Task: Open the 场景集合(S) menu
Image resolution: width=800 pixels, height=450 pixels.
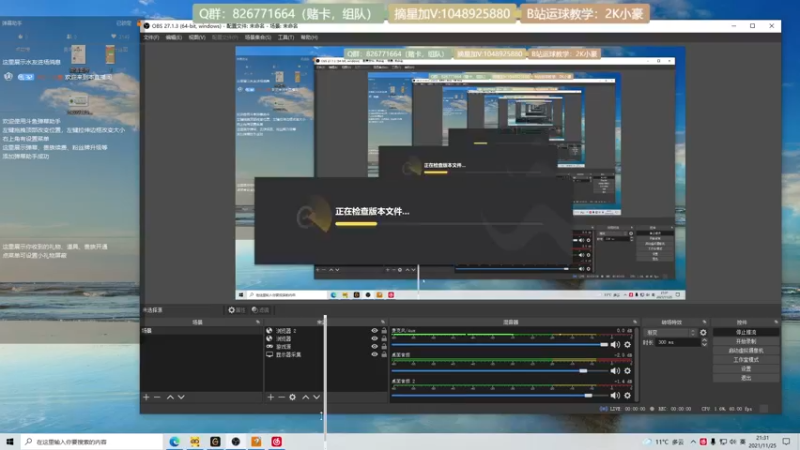Action: click(258, 37)
